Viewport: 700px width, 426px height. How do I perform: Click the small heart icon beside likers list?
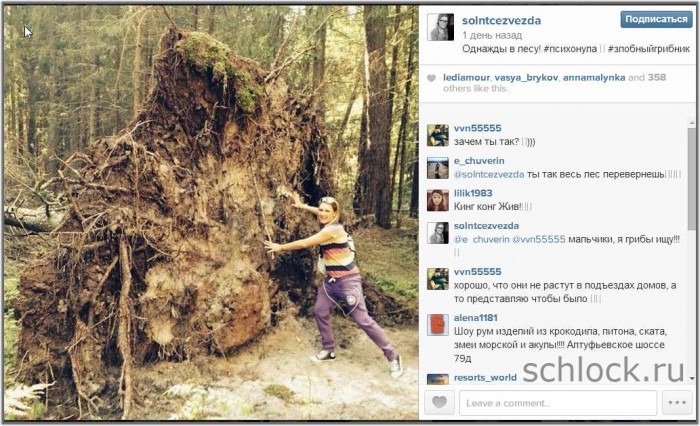(431, 78)
